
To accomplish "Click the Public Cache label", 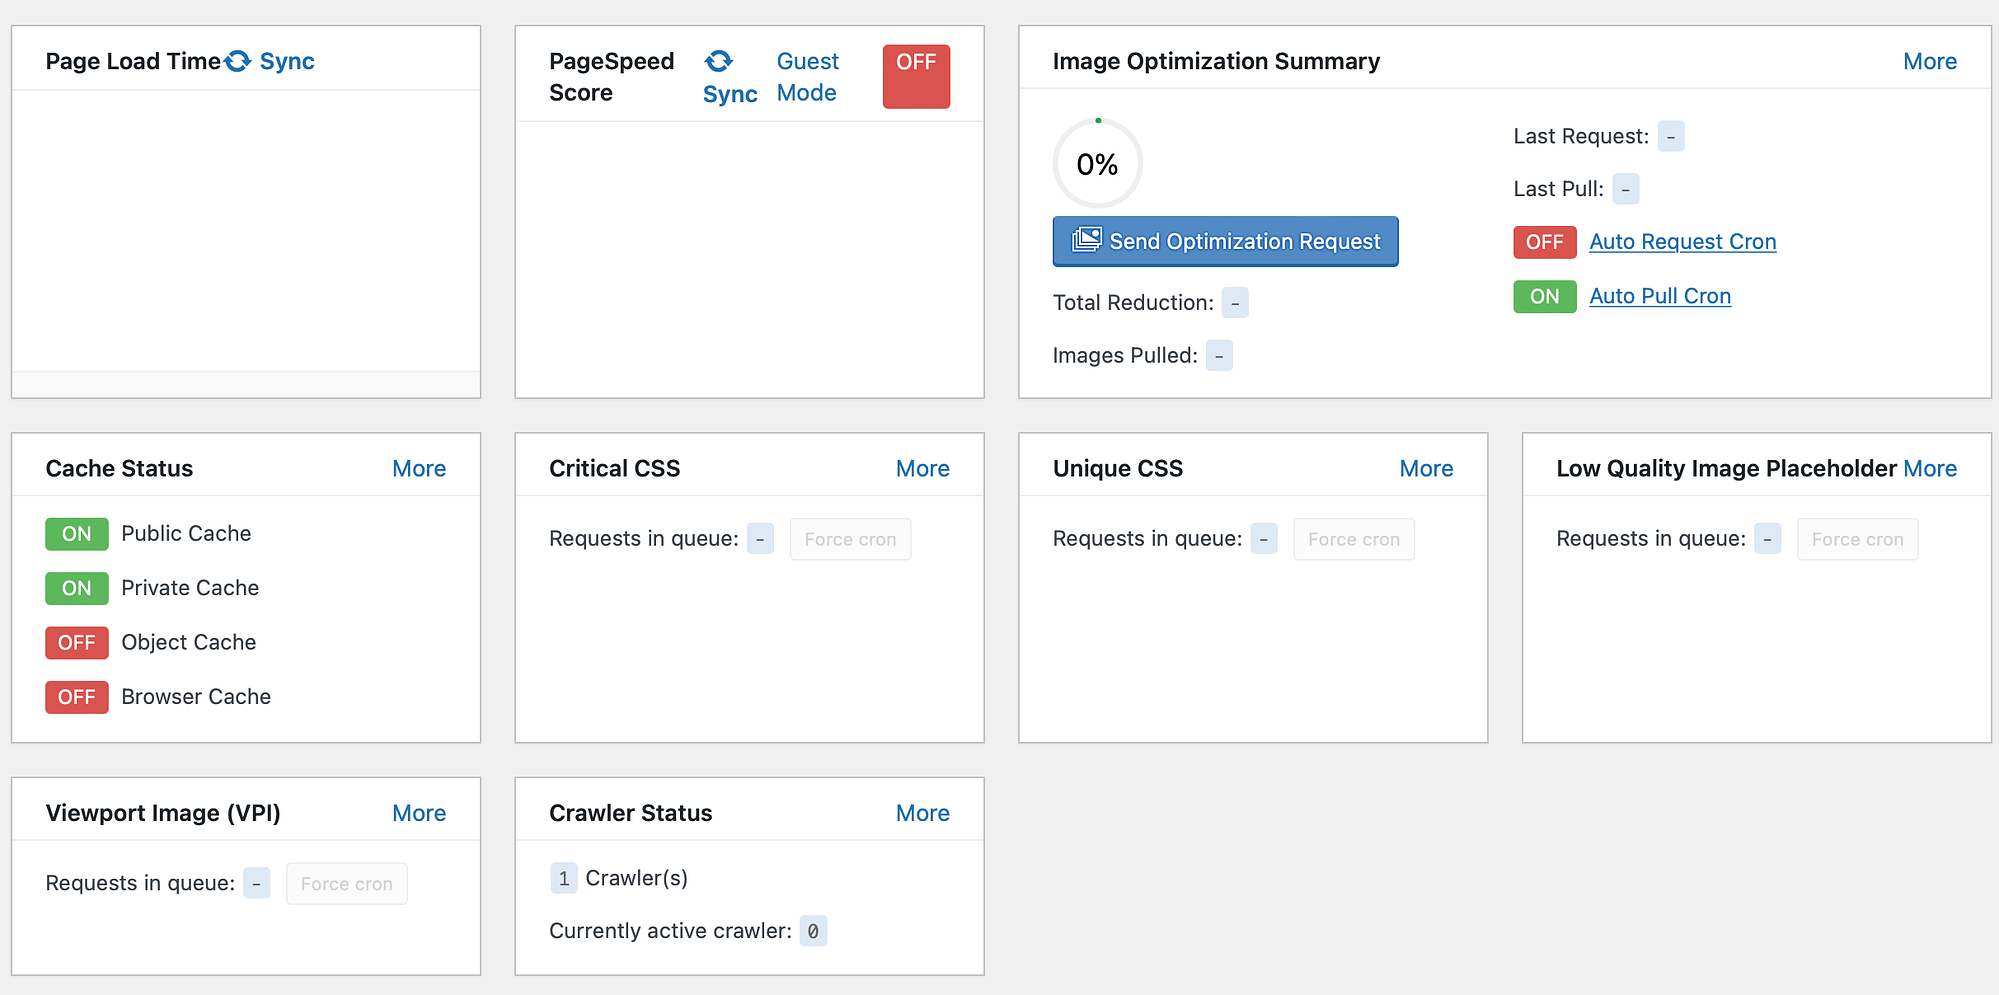I will tap(186, 534).
